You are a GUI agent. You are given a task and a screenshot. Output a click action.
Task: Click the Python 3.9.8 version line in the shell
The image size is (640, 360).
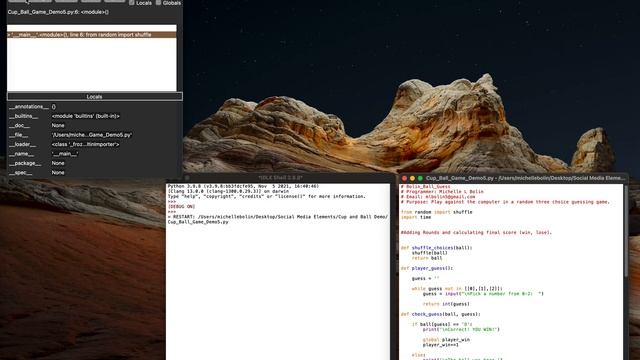click(x=243, y=186)
